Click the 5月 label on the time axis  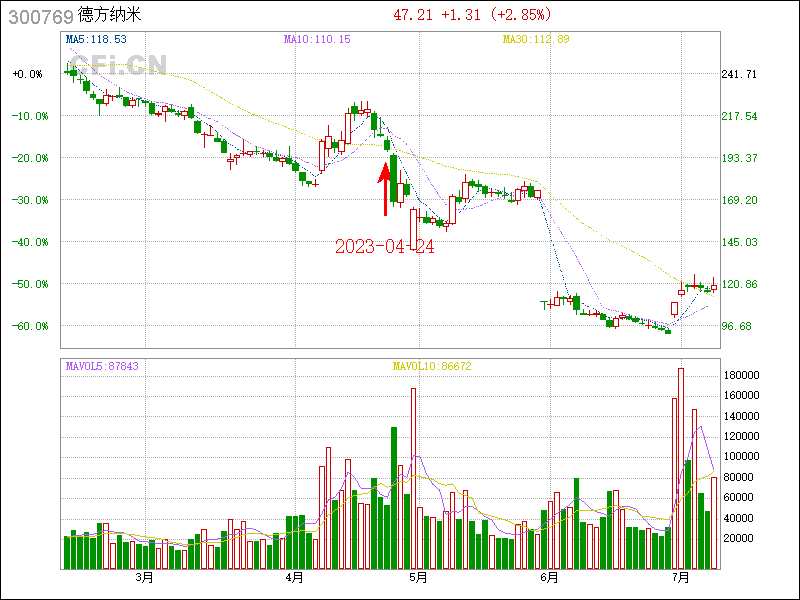419,577
